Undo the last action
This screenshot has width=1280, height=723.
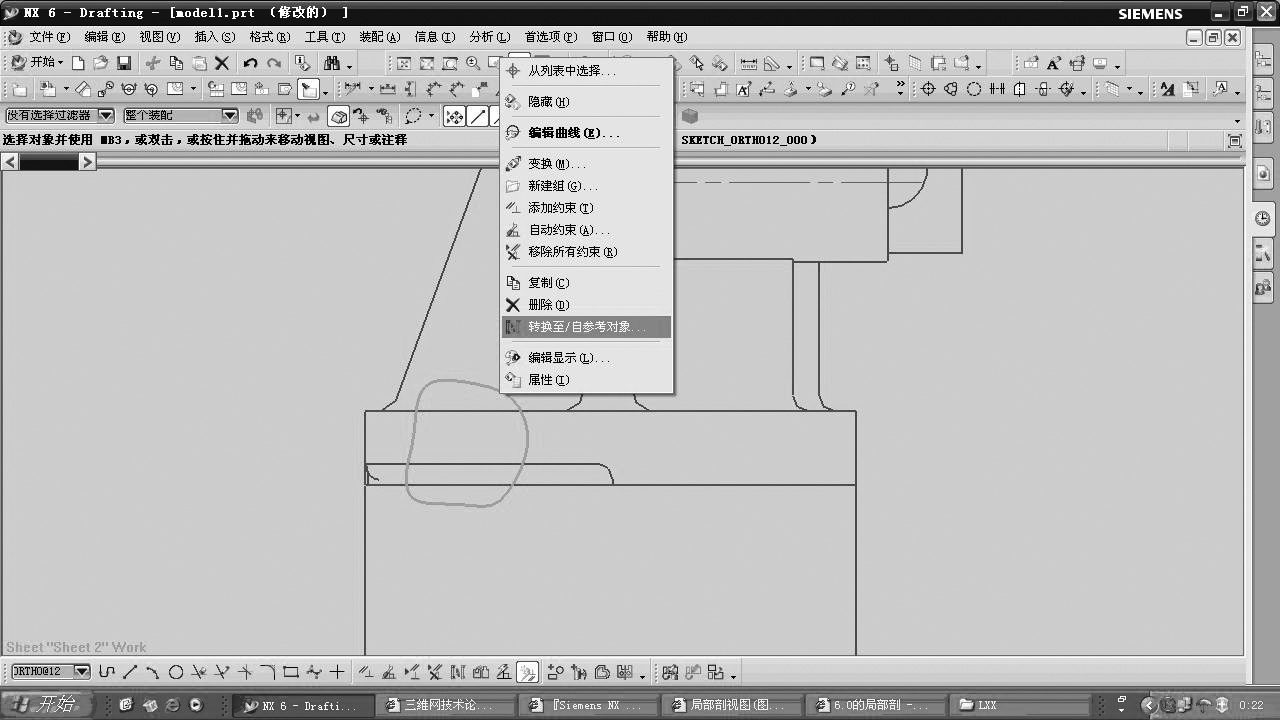[250, 63]
